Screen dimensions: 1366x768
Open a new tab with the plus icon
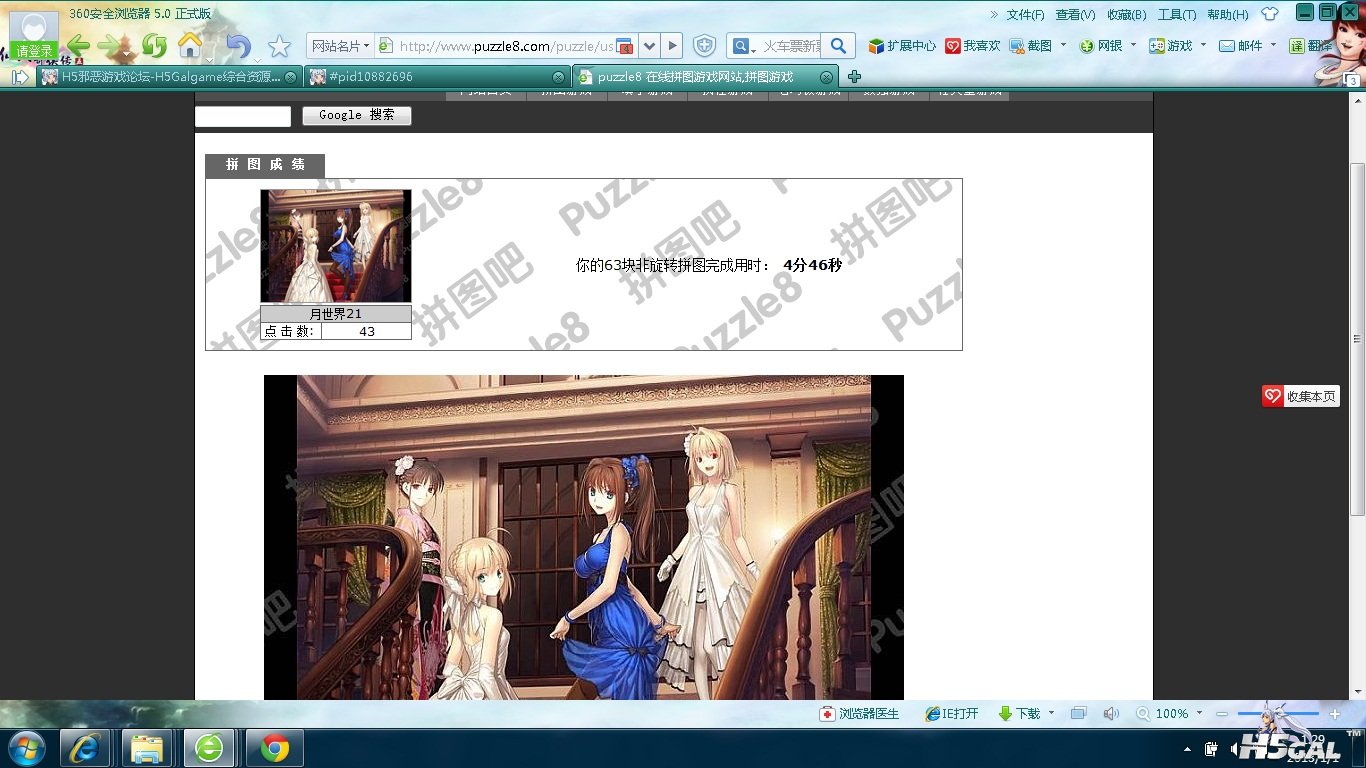854,77
